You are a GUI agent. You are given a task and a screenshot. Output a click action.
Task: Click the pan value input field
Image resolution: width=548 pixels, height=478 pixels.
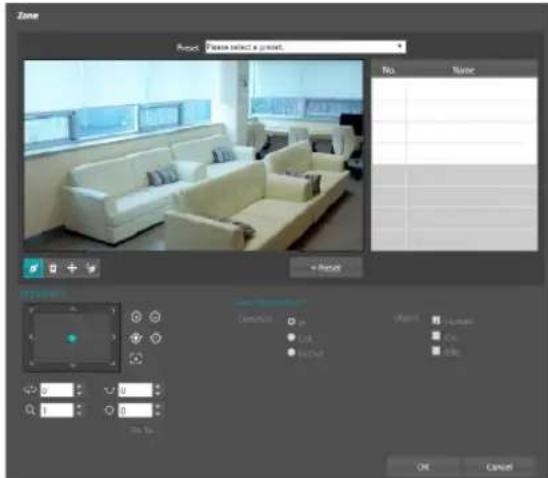click(57, 390)
